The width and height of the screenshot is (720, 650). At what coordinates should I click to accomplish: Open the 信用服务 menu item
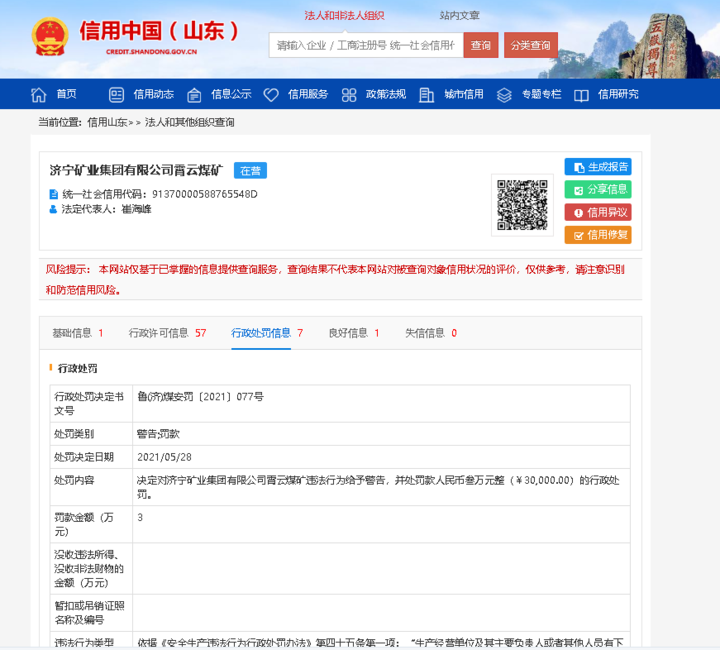pyautogui.click(x=308, y=94)
